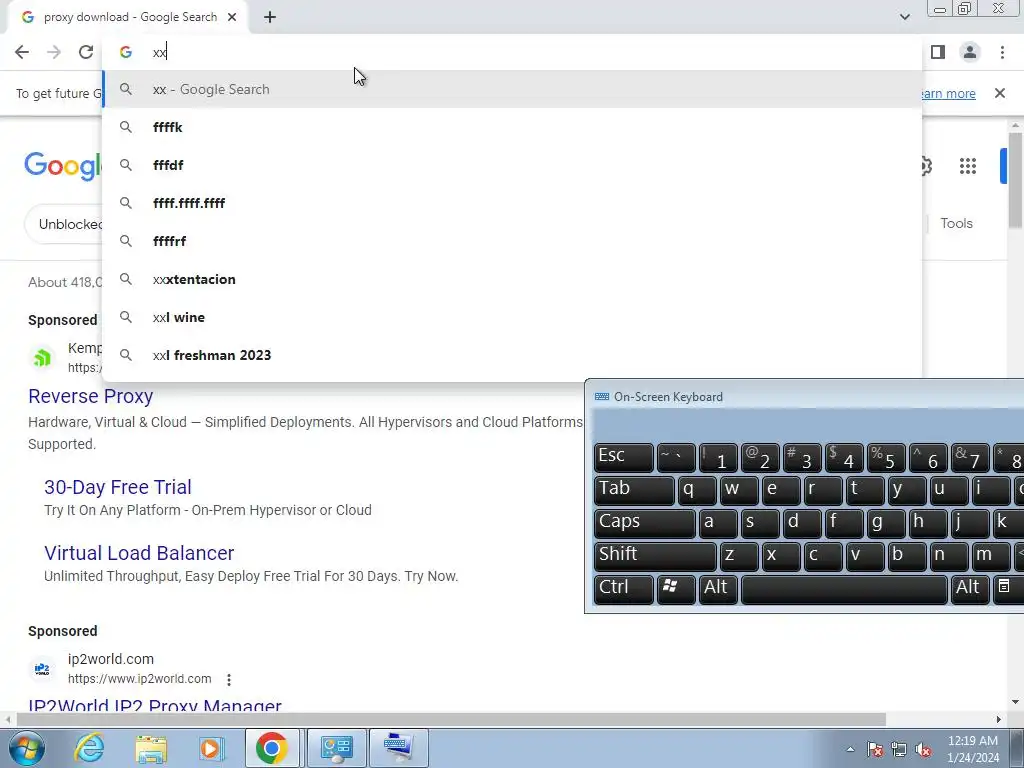Viewport: 1024px width, 768px height.
Task: Choose the 'xxxtentacion' suggestion
Action: pyautogui.click(x=512, y=280)
